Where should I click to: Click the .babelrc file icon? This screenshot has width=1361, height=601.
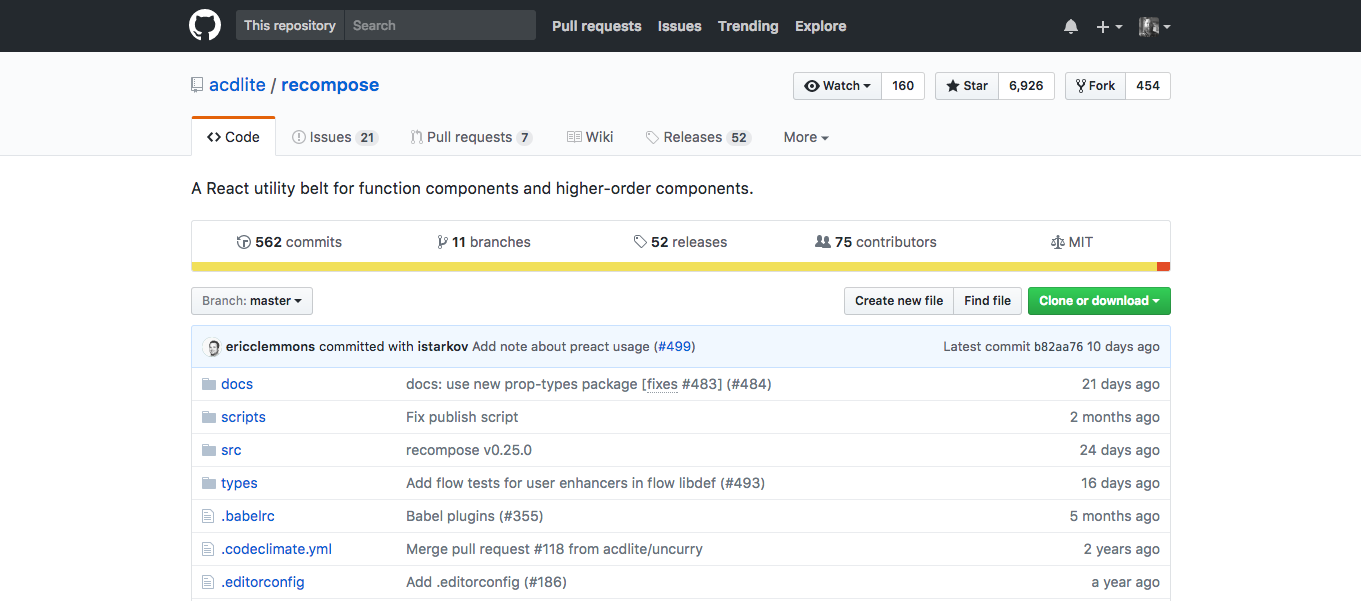click(208, 516)
